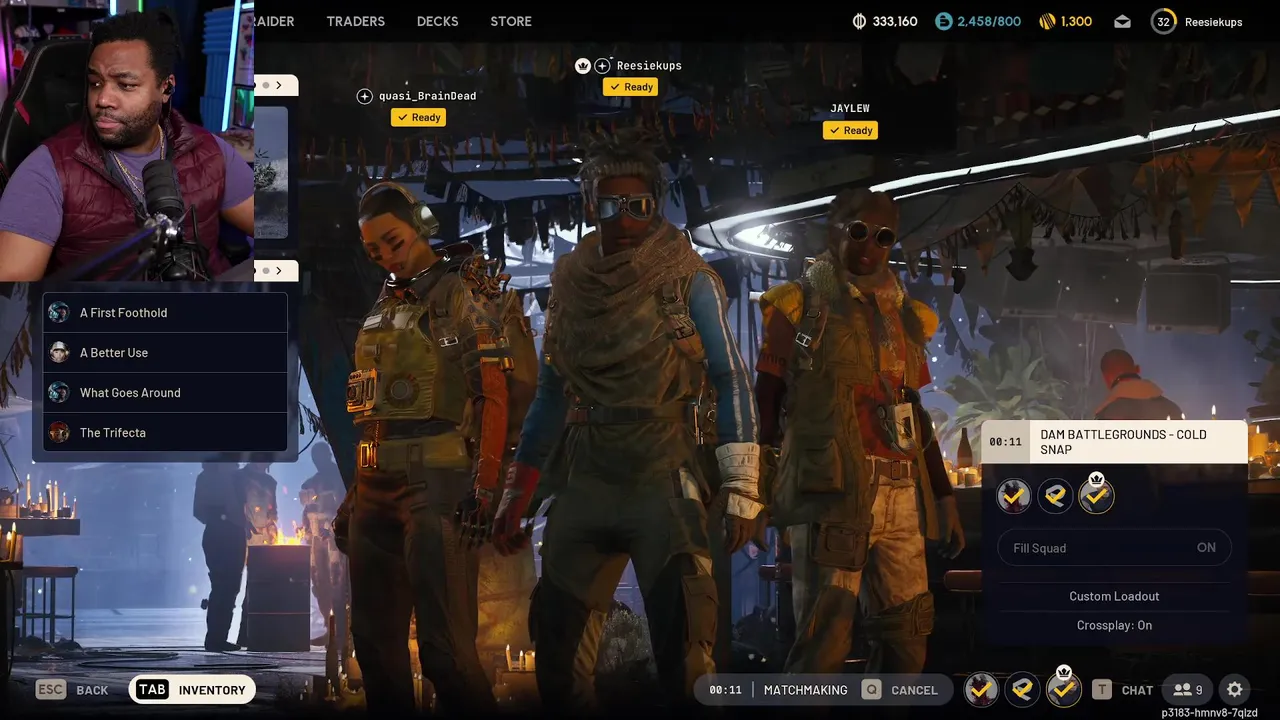Image resolution: width=1280 pixels, height=720 pixels.
Task: Click the TAB key icon
Action: 152,689
